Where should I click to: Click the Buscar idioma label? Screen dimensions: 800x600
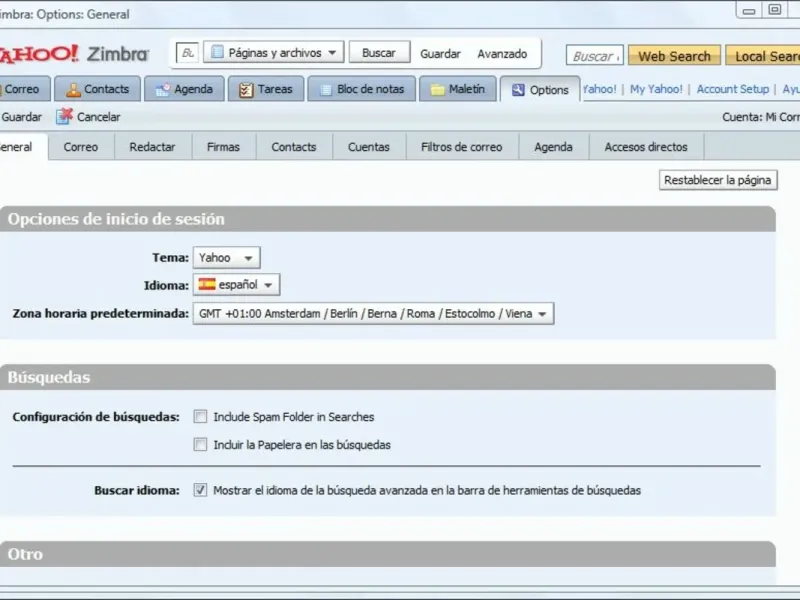pos(137,490)
